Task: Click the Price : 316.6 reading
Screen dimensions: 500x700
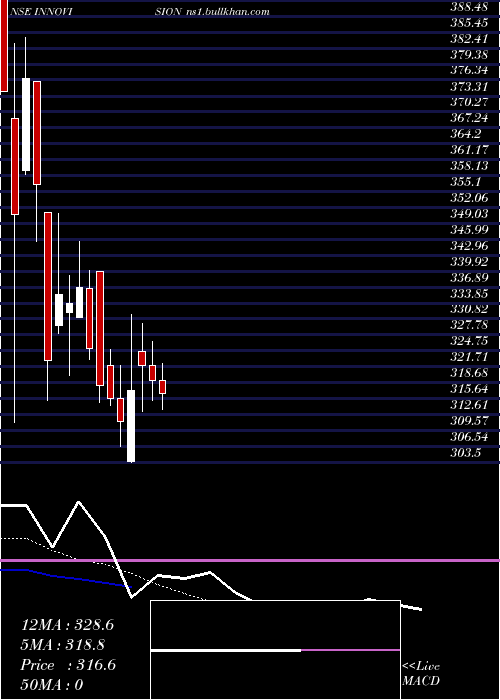Action: click(68, 665)
